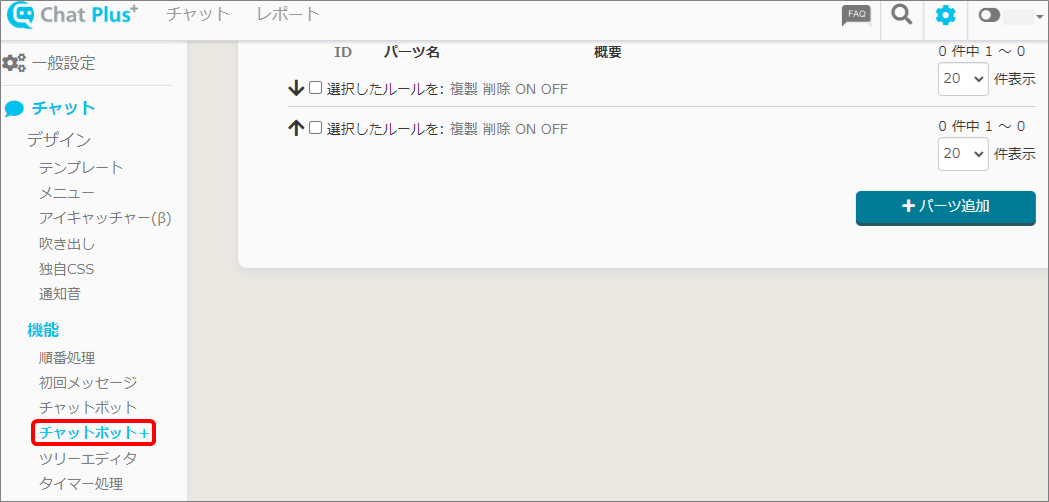Check the upper 選択したルールを checkbox
The height and width of the screenshot is (502, 1049).
(x=315, y=88)
